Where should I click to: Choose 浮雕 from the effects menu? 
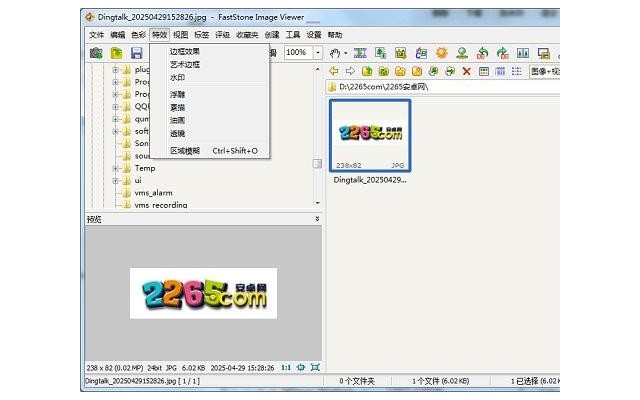[210, 94]
